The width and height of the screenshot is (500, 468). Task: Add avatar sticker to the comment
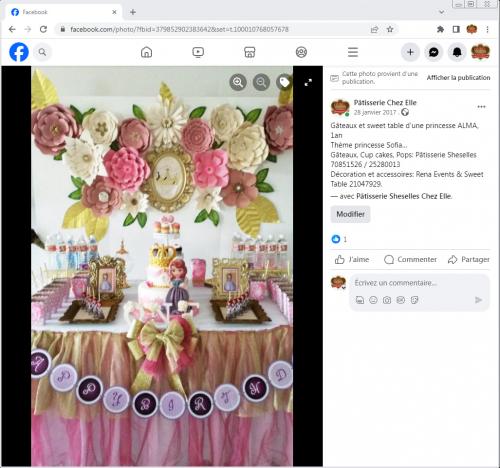point(360,300)
